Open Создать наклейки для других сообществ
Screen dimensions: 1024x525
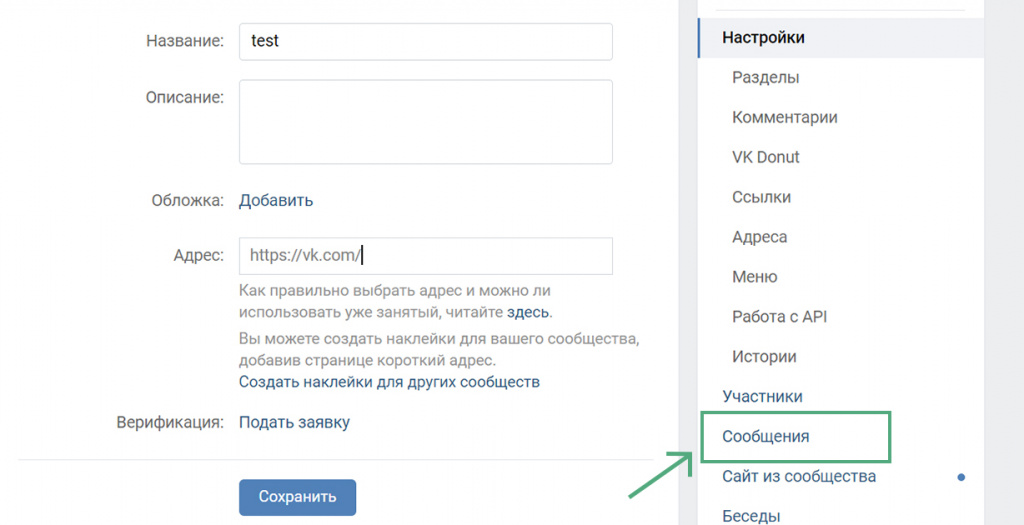click(389, 382)
